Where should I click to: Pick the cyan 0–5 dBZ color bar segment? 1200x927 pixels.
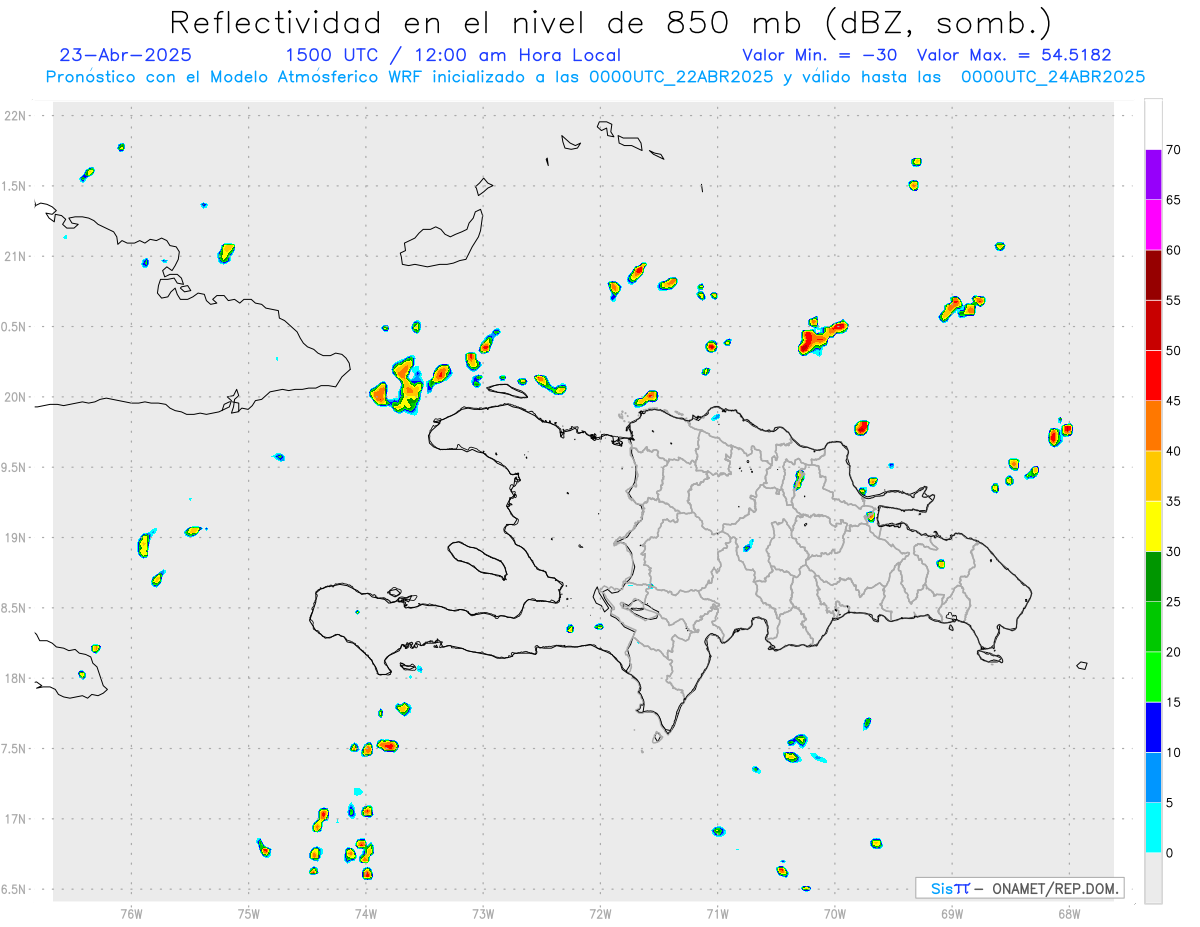[1153, 828]
